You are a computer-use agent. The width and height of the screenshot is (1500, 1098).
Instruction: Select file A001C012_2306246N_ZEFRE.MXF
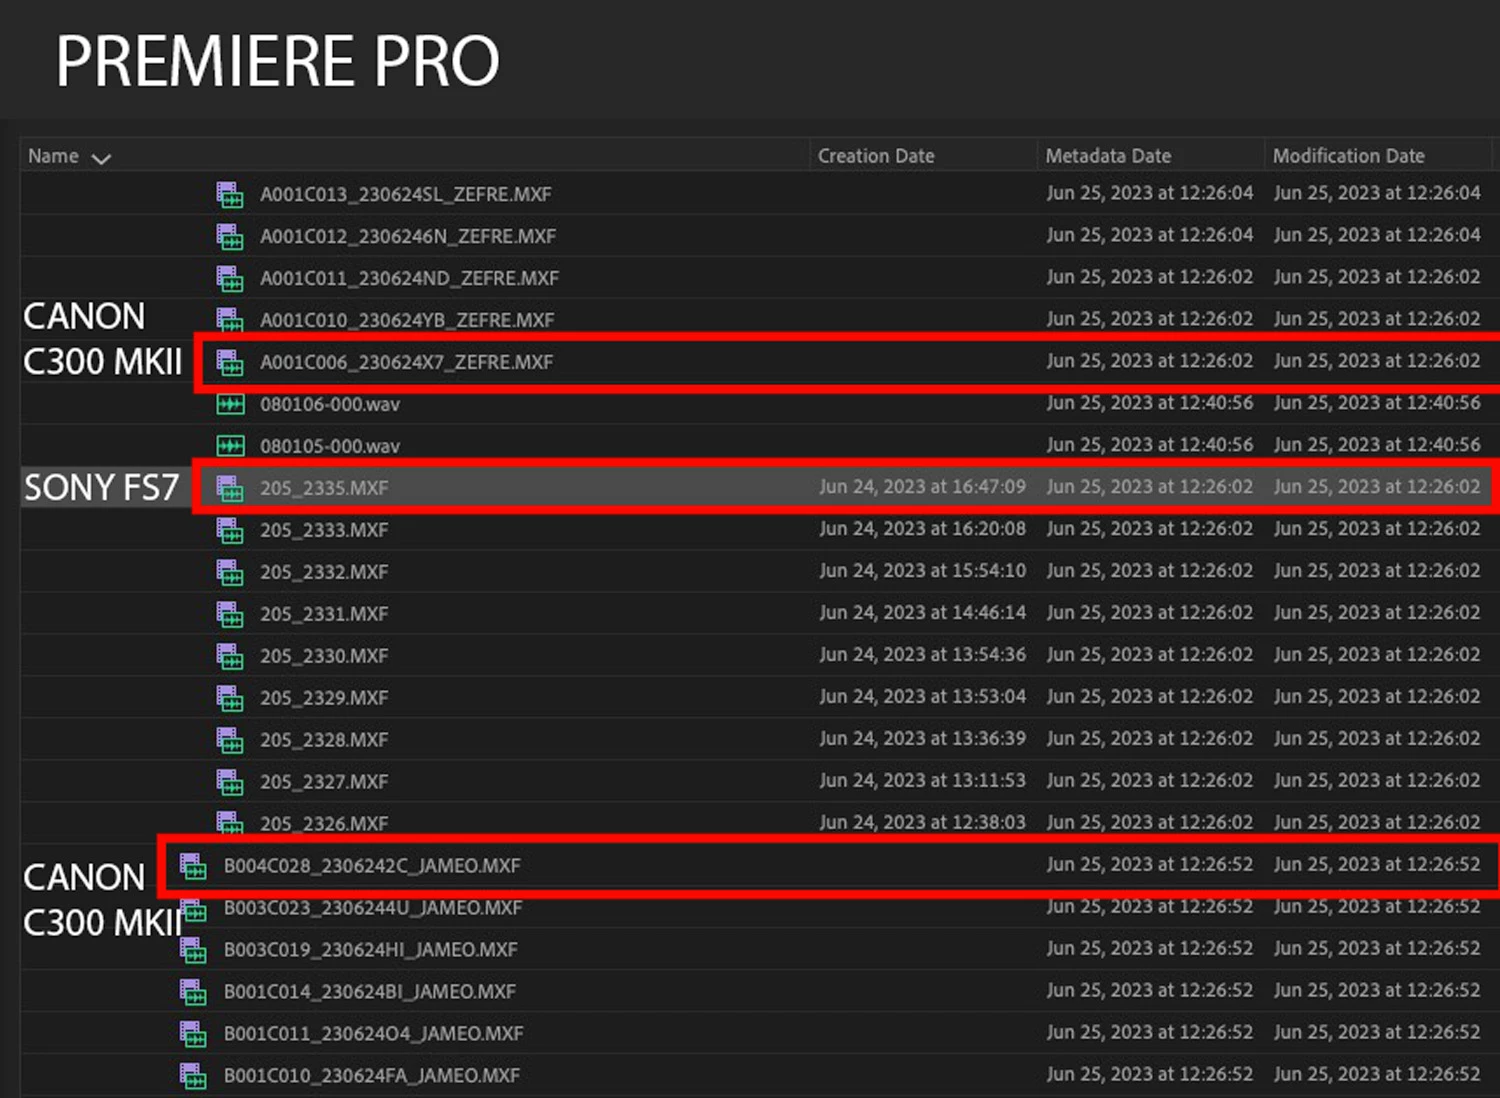[x=408, y=236]
